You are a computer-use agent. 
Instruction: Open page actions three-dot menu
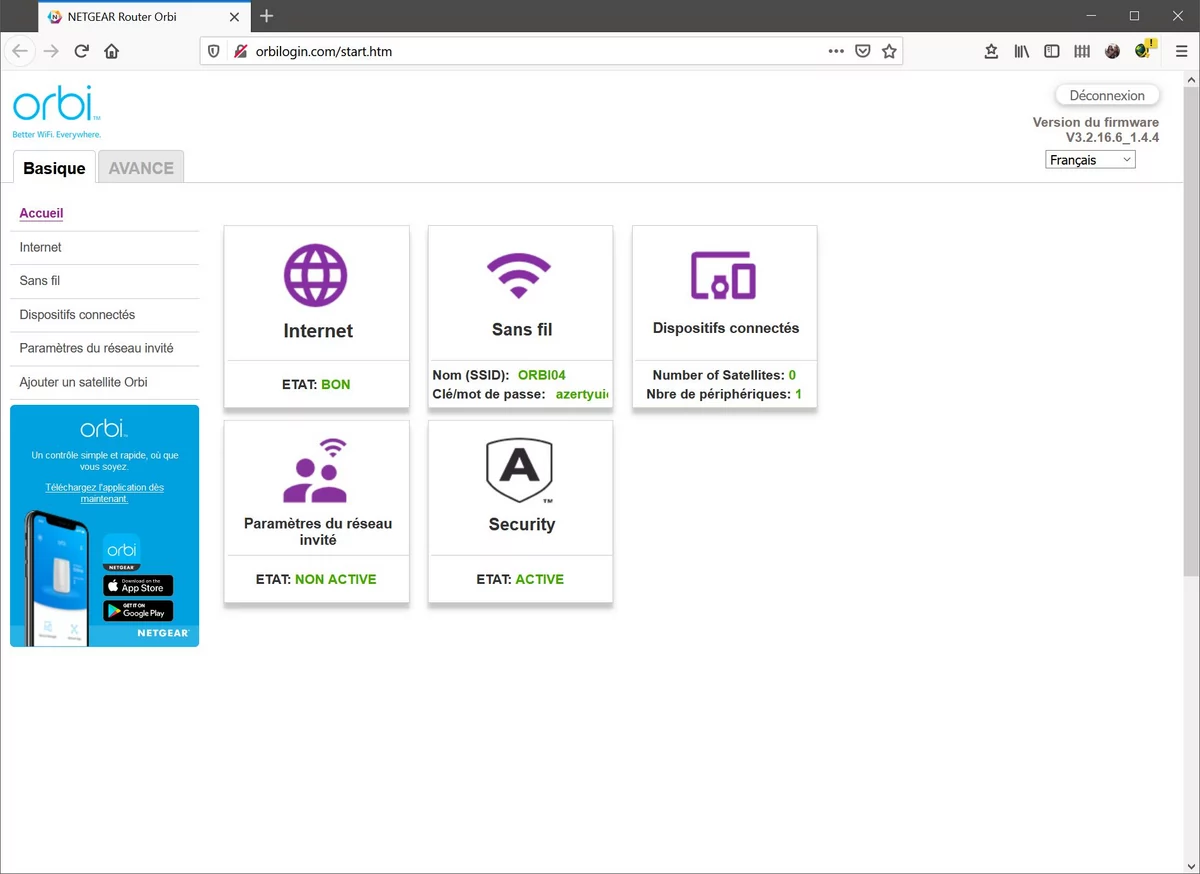(836, 51)
